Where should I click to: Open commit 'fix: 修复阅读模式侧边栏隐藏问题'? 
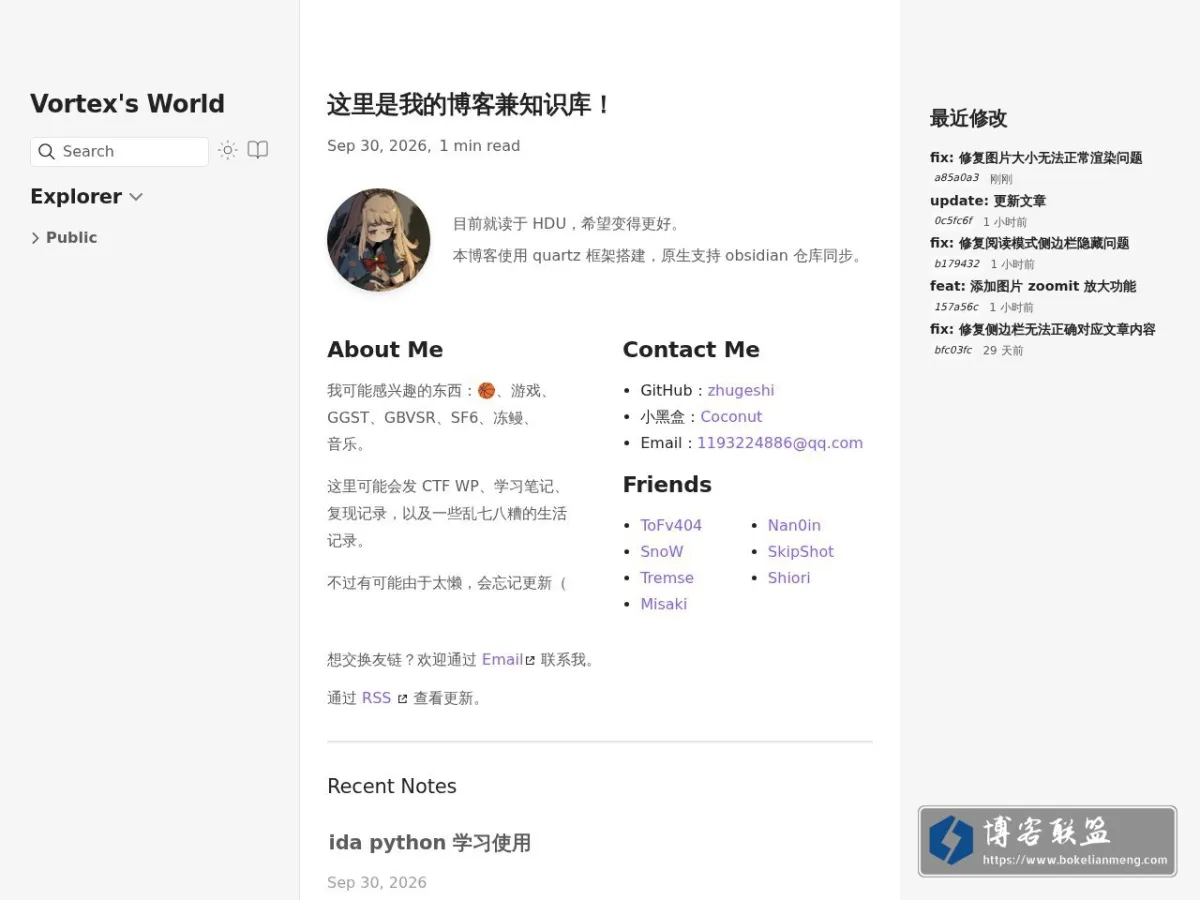click(1030, 243)
